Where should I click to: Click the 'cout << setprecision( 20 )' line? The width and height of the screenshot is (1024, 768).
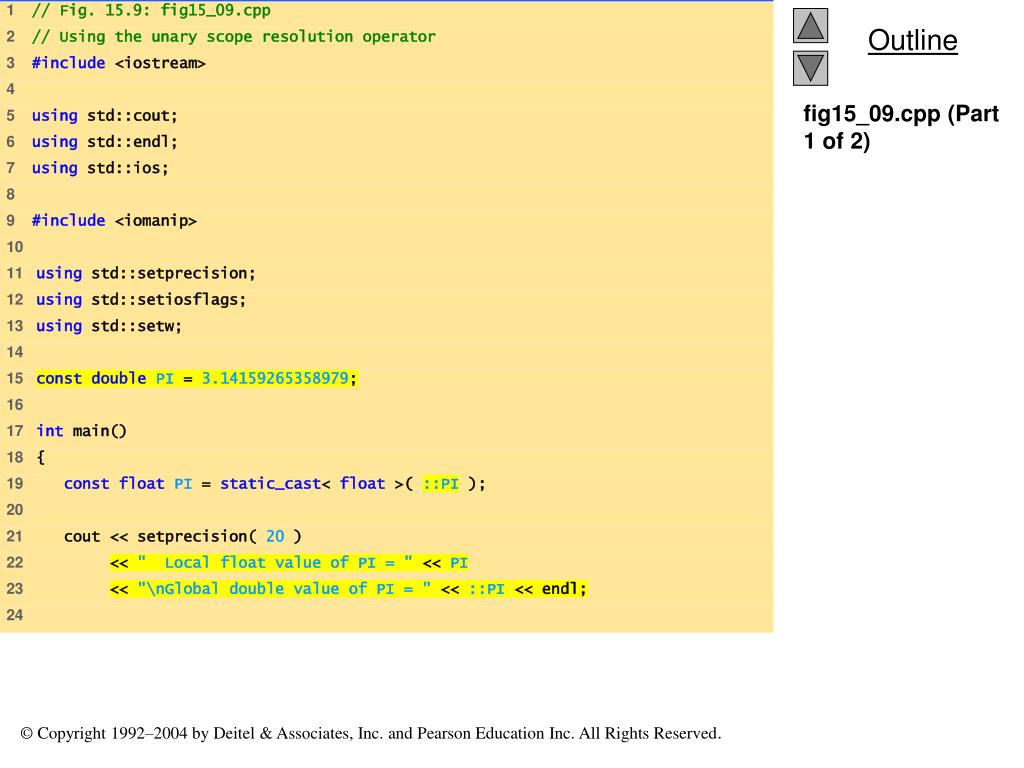182,536
